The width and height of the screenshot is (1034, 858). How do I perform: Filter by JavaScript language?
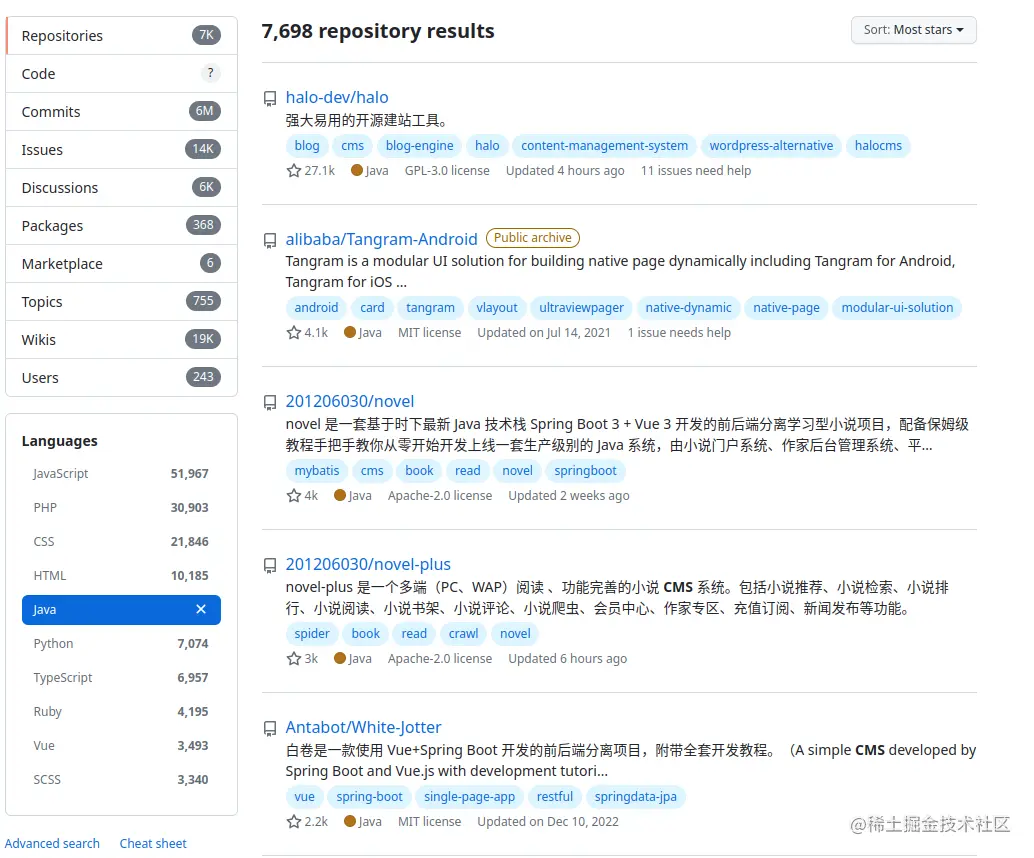[x=121, y=474]
